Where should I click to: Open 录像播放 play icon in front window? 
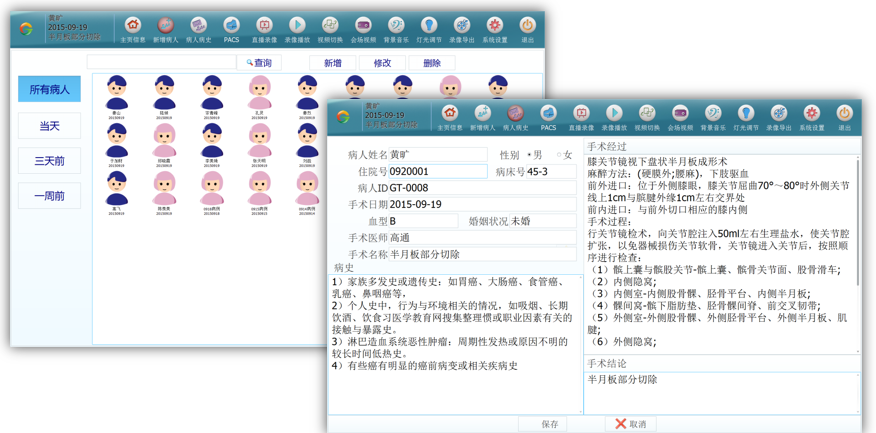click(614, 116)
